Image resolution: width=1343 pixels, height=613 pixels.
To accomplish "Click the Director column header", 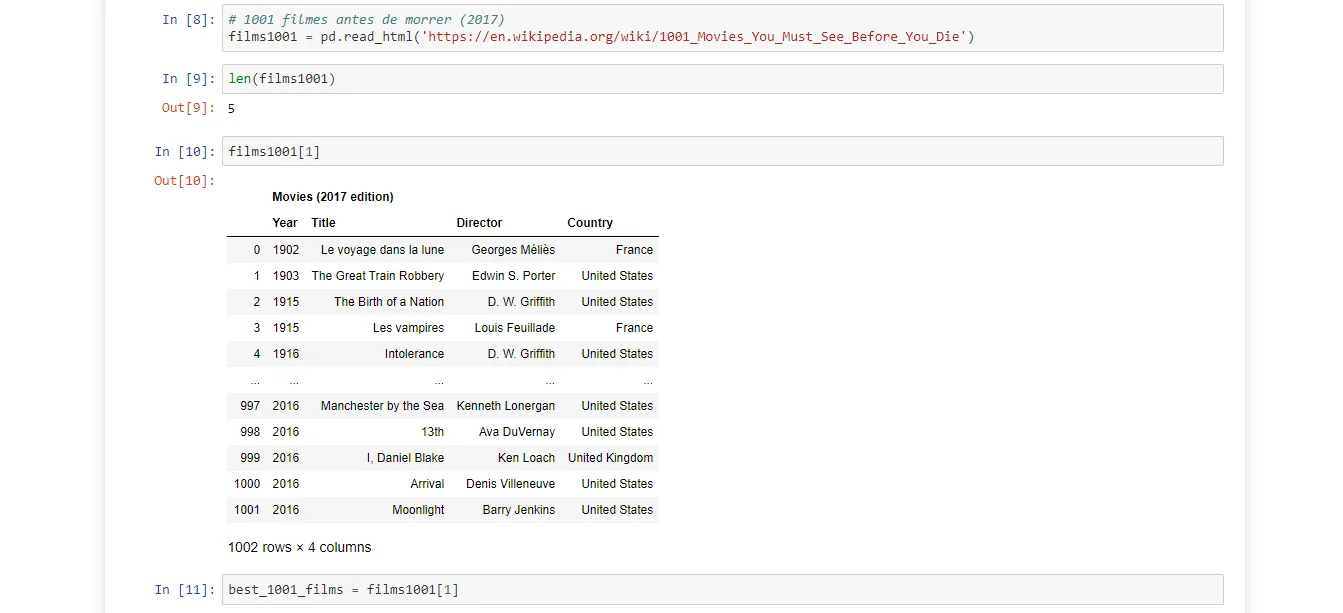I will click(x=479, y=223).
